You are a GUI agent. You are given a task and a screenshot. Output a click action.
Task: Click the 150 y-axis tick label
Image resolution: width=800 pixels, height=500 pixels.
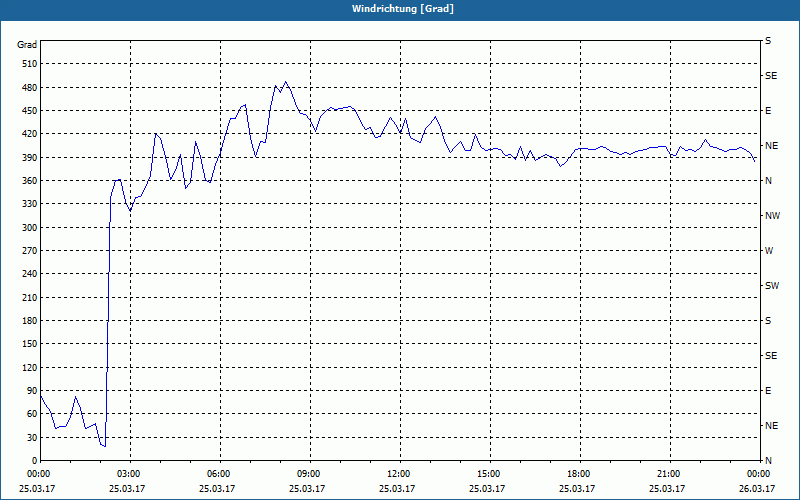point(30,344)
